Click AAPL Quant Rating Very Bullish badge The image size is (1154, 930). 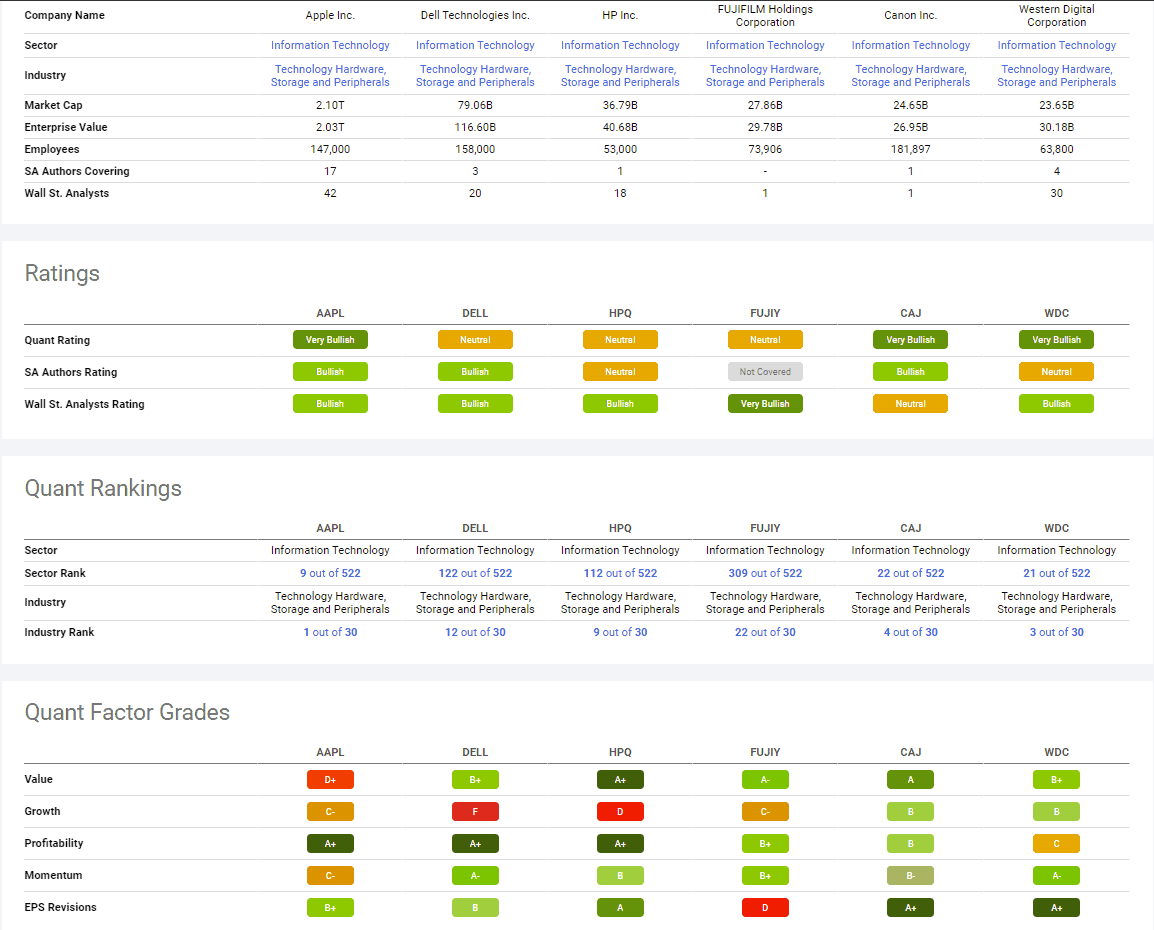330,340
